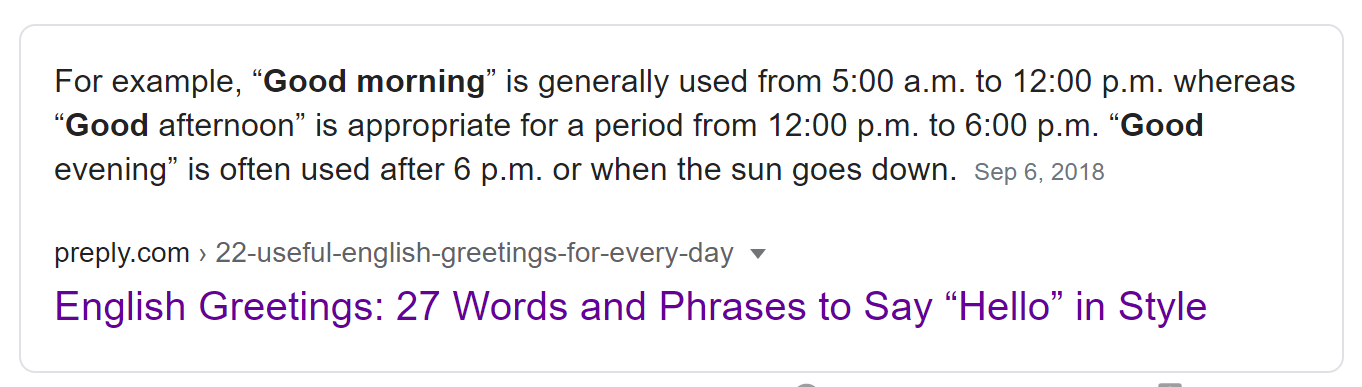
Task: Click the word "Hello" in the result title
Action: (990, 306)
